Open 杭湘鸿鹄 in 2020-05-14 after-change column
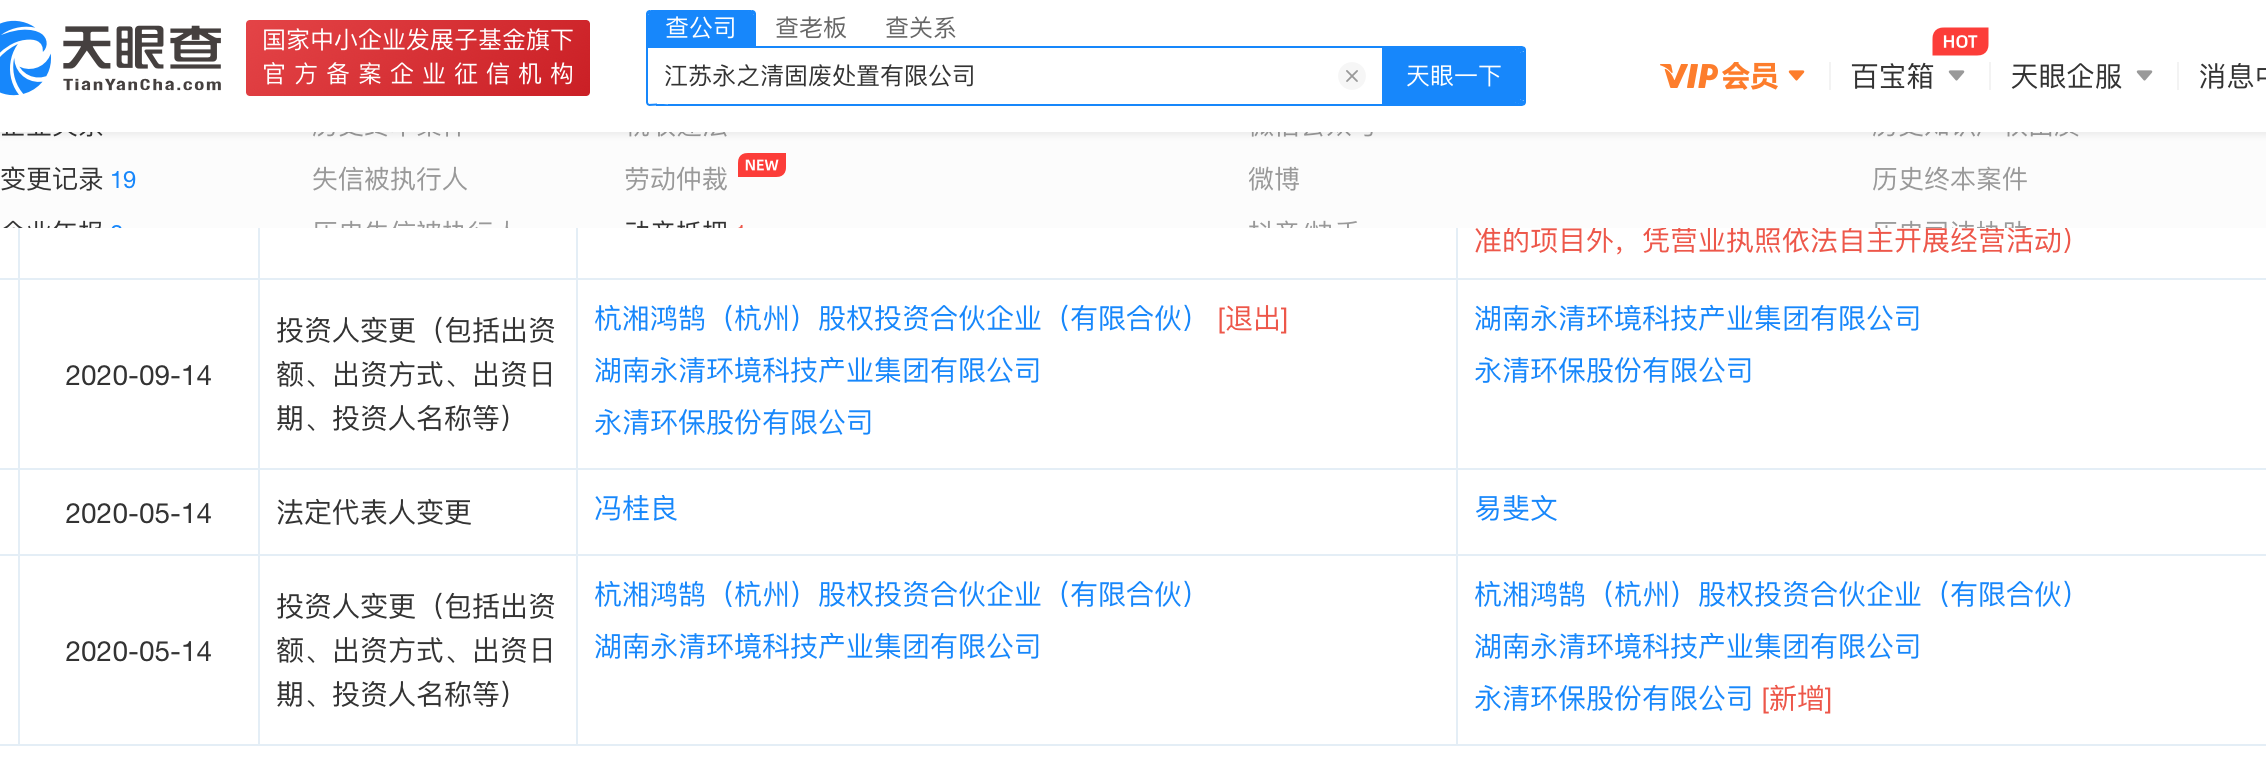The width and height of the screenshot is (2266, 778). 1774,595
